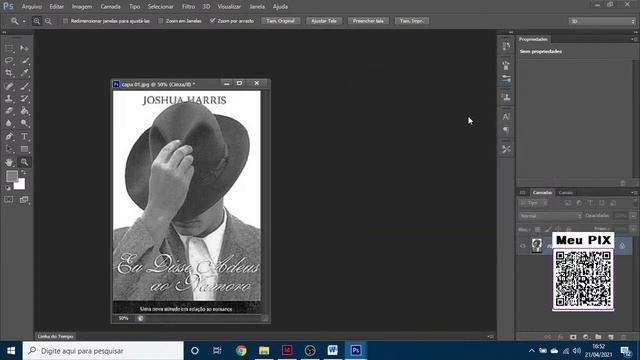Open the layer filter Tipo dropdown

533,203
